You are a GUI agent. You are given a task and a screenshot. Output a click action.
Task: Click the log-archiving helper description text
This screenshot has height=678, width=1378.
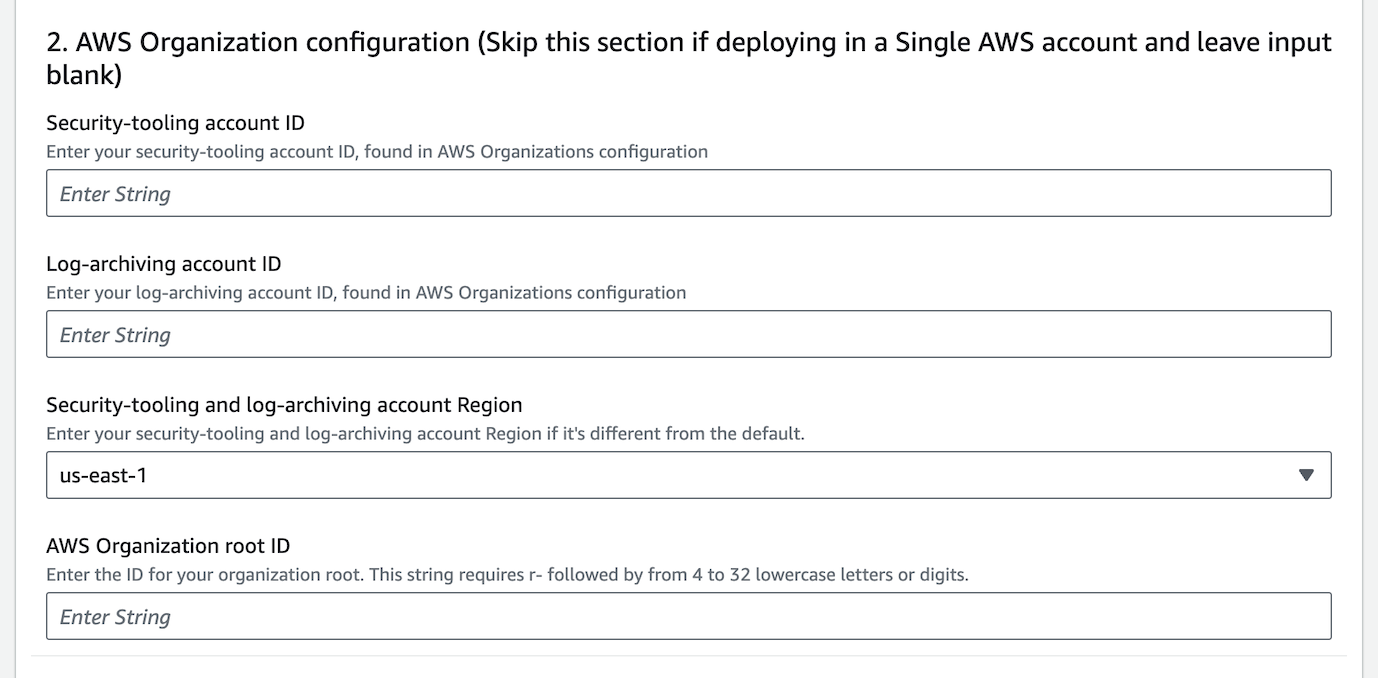(x=365, y=292)
